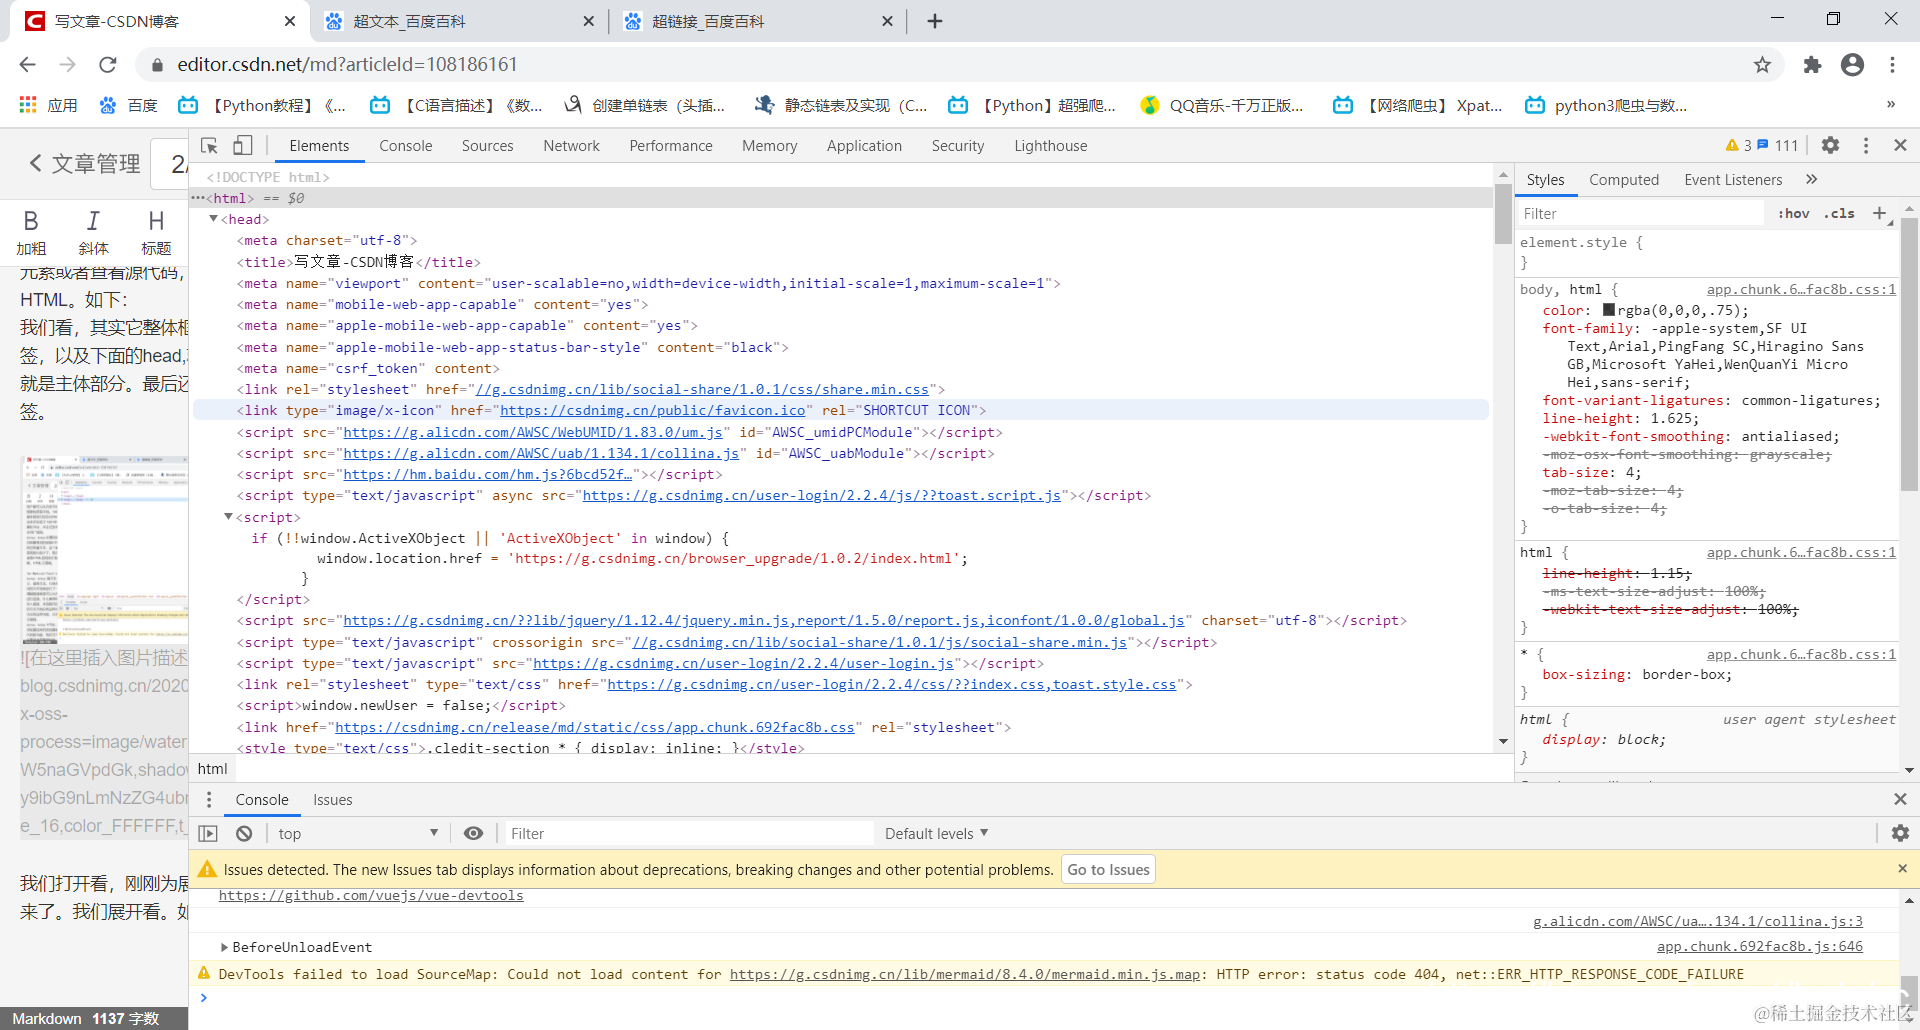Close the 超链接_百度百科 browser tab
Screen dimensions: 1920x1030
887,21
